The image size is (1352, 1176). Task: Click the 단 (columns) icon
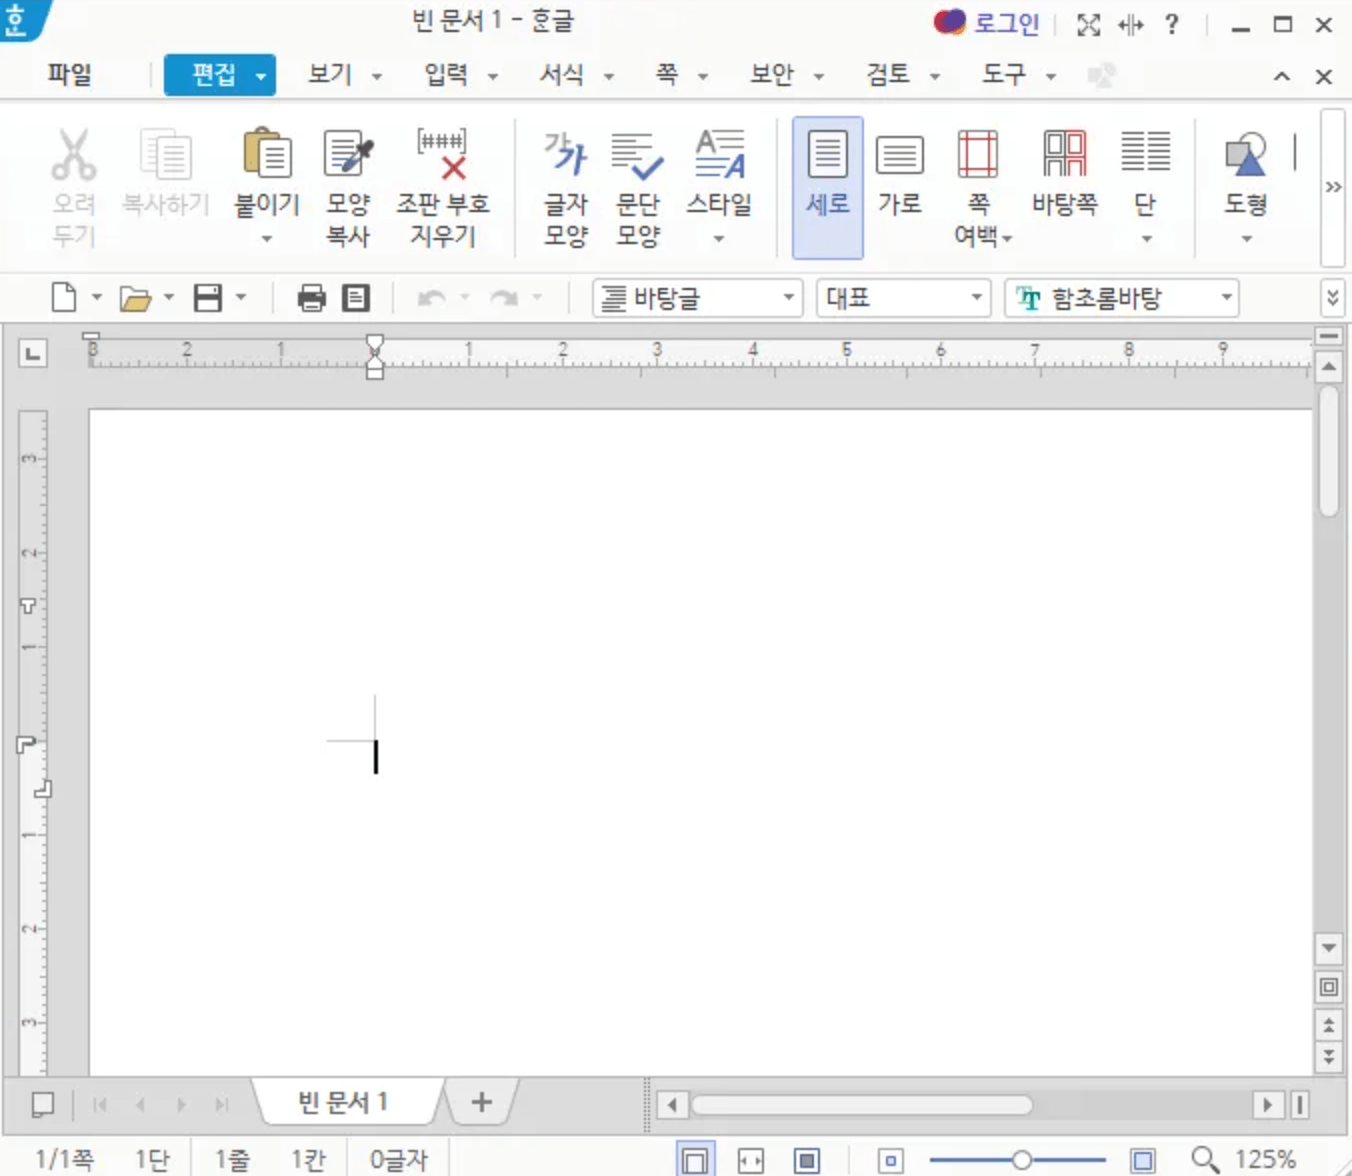coord(1145,152)
